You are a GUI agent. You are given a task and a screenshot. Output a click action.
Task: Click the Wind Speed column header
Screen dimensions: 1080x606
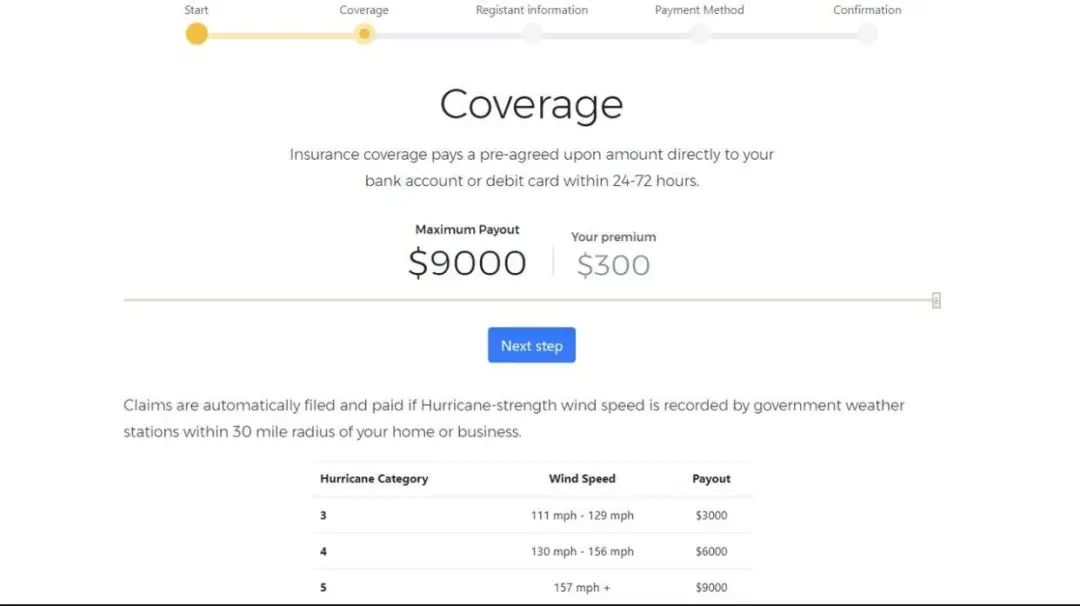click(582, 479)
